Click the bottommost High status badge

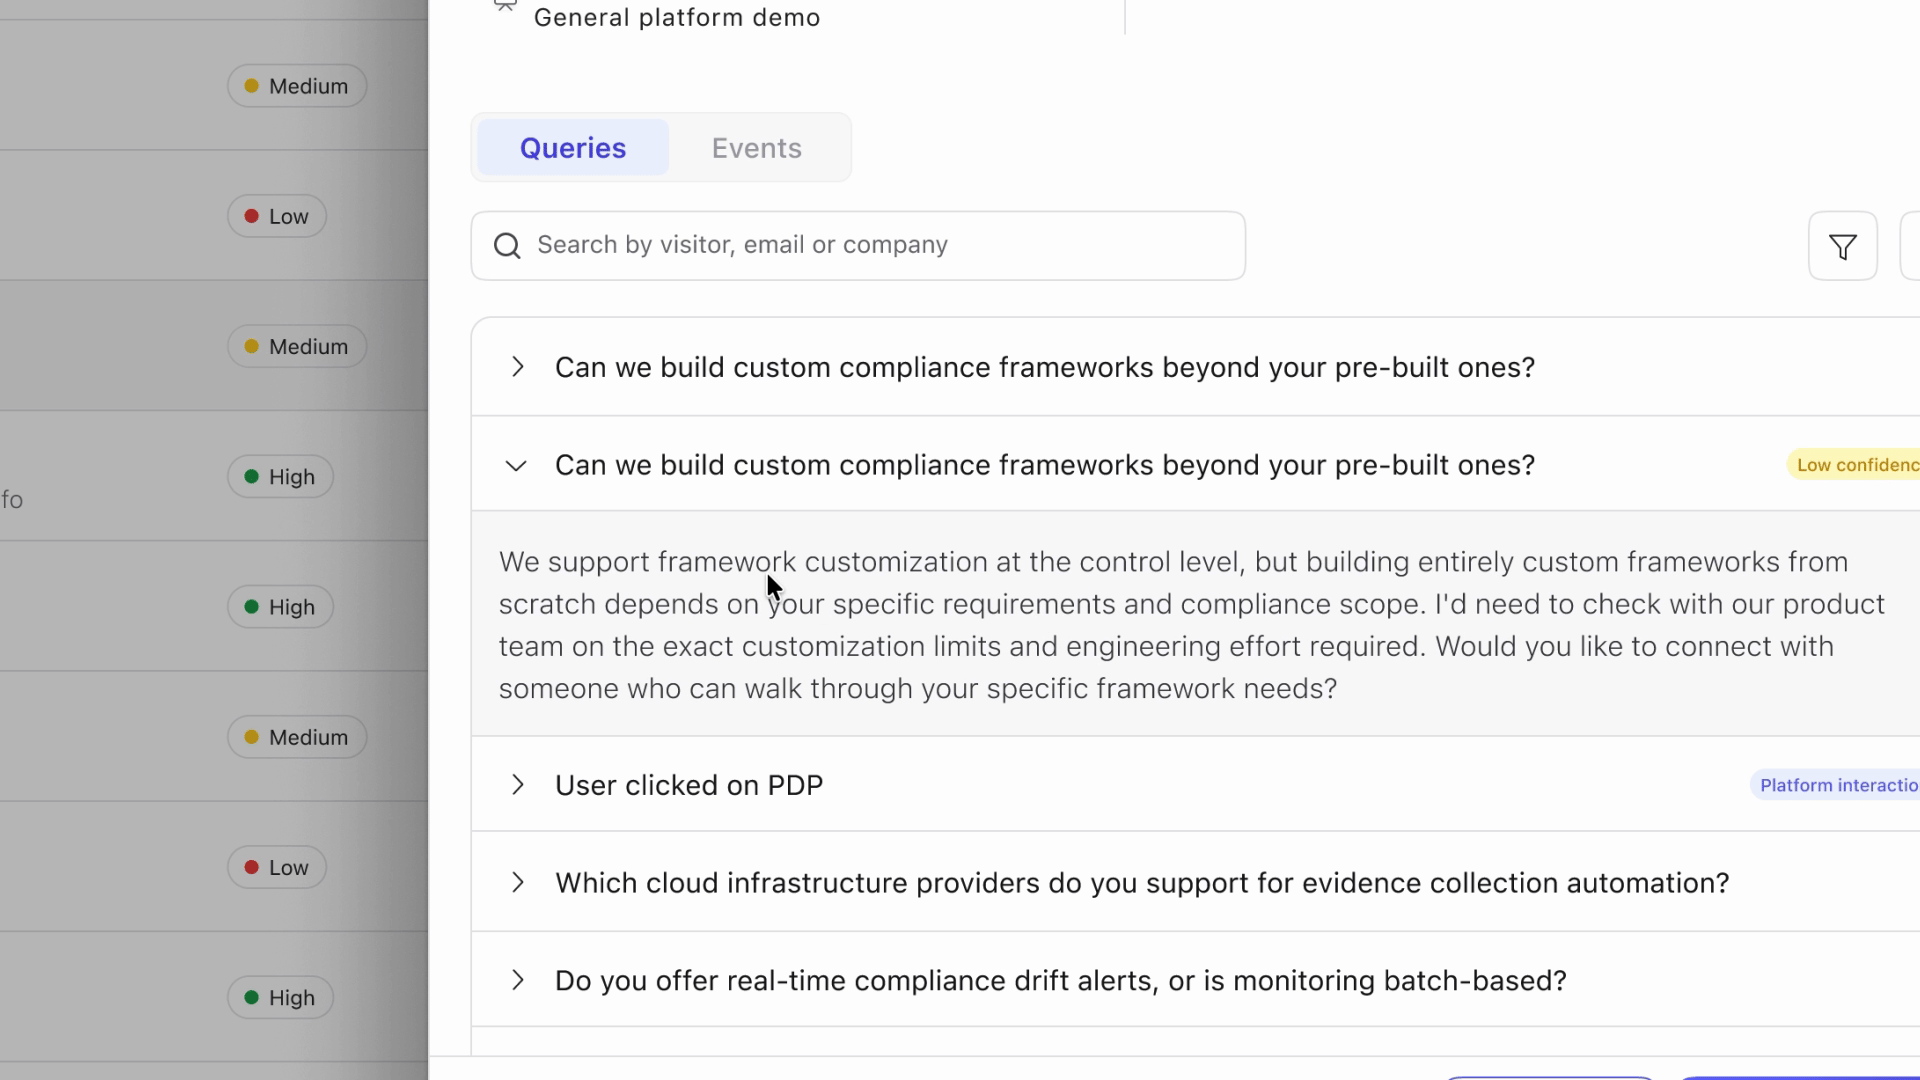pos(280,997)
